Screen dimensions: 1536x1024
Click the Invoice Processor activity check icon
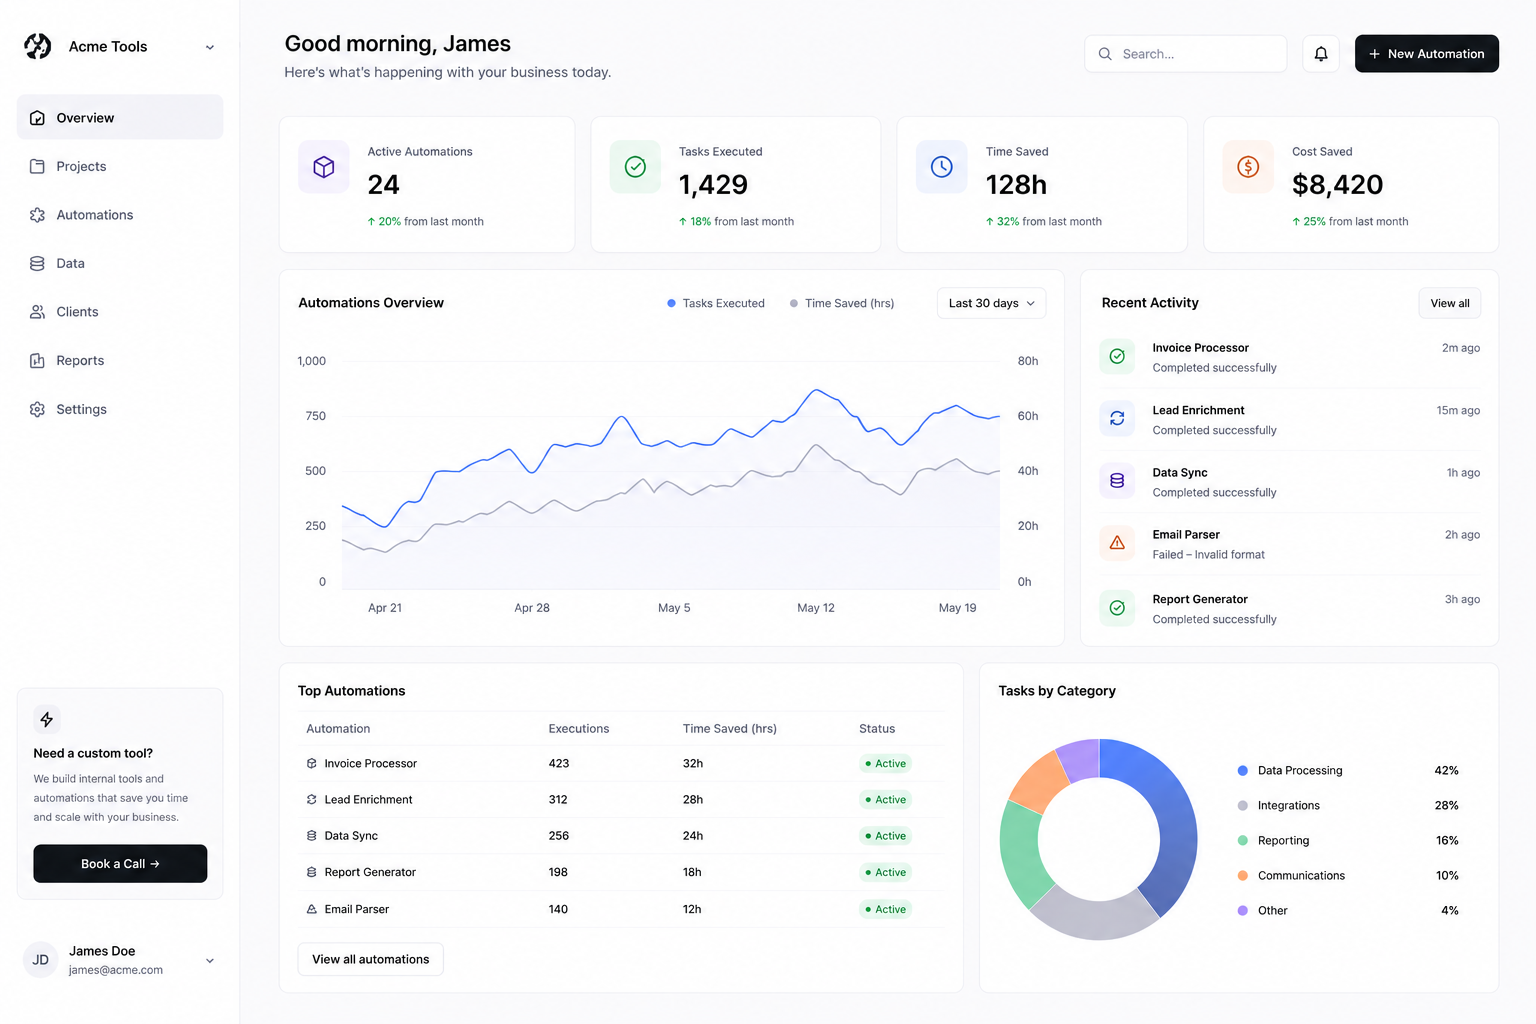pos(1117,356)
